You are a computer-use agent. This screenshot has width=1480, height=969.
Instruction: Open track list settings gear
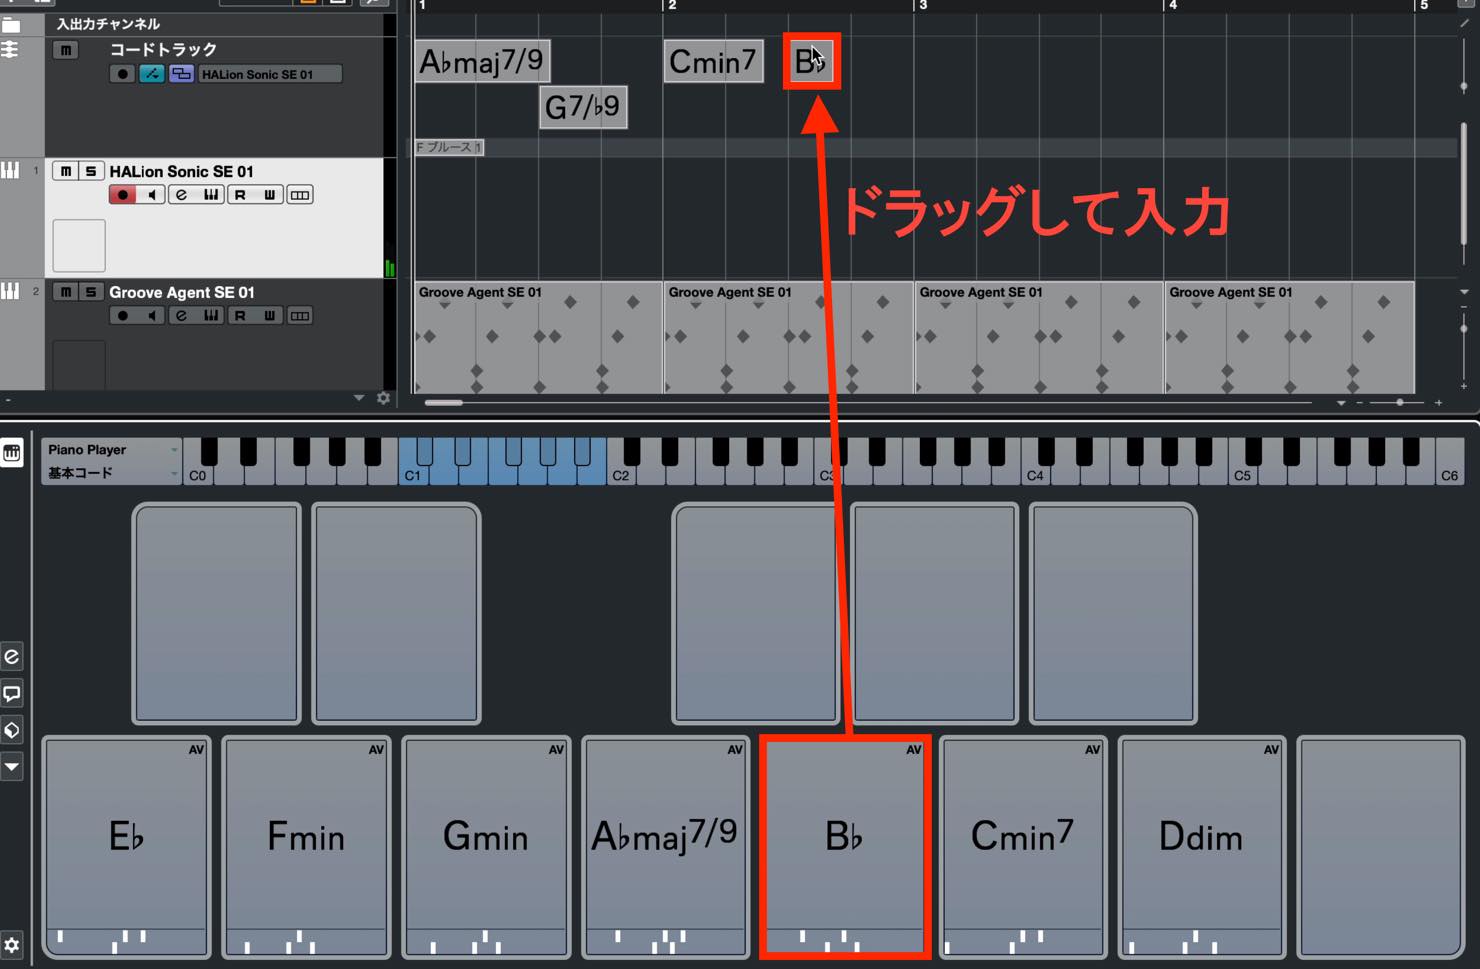[x=383, y=398]
